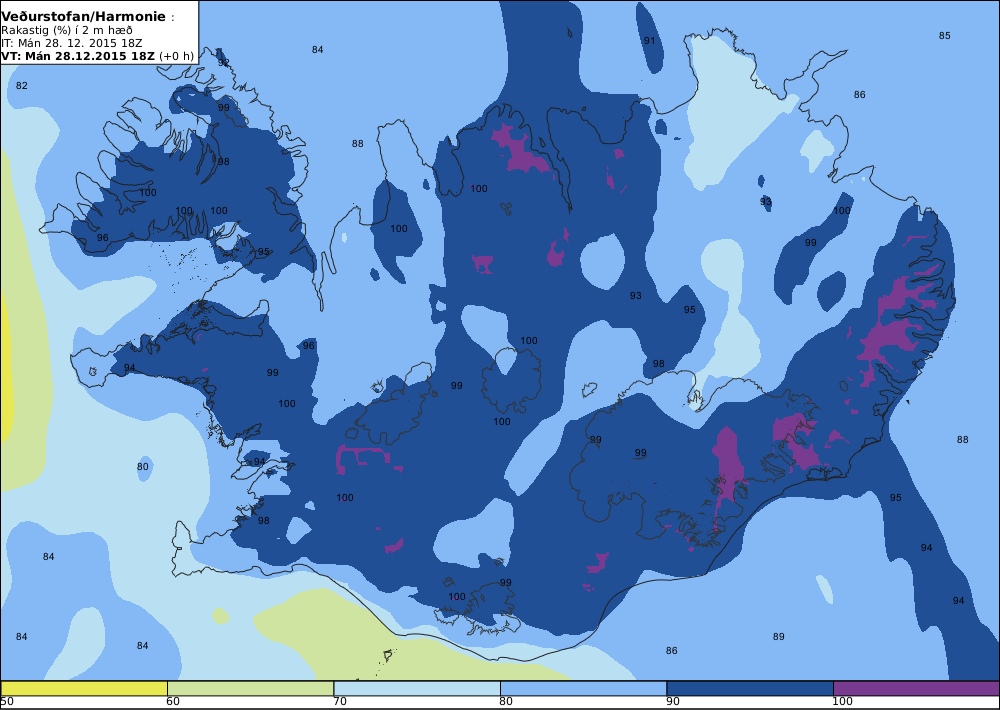Screen dimensions: 1000x710
Task: Click the '89' humidity value on the map
Action: [x=779, y=637]
